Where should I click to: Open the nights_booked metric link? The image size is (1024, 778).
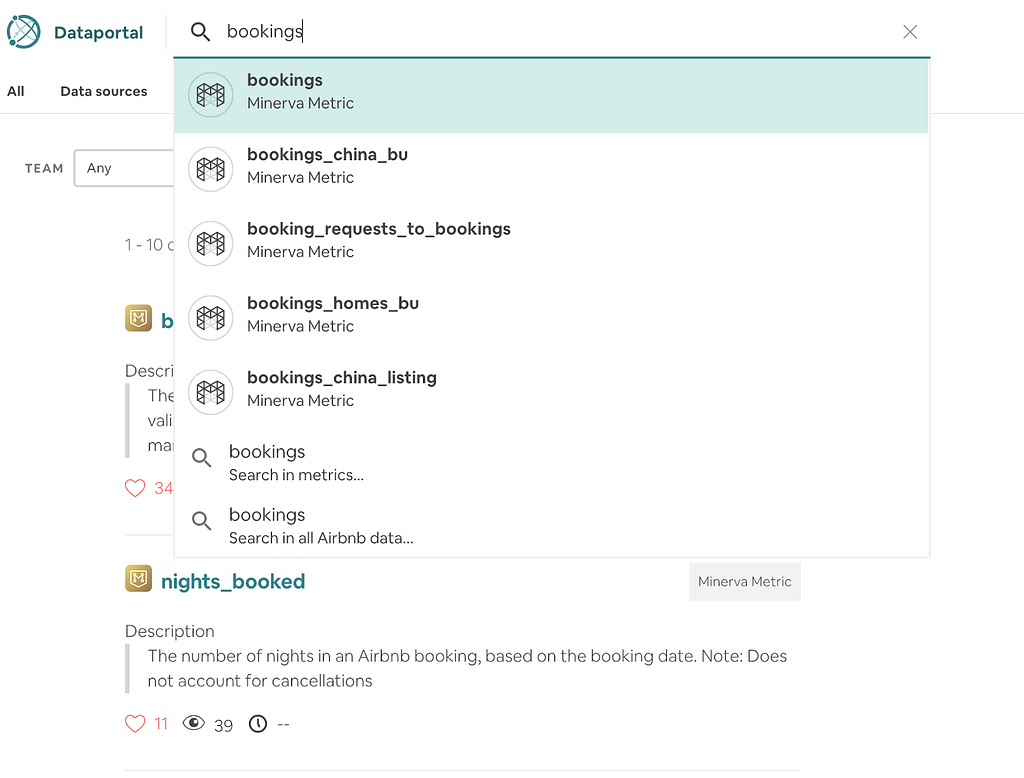tap(232, 581)
